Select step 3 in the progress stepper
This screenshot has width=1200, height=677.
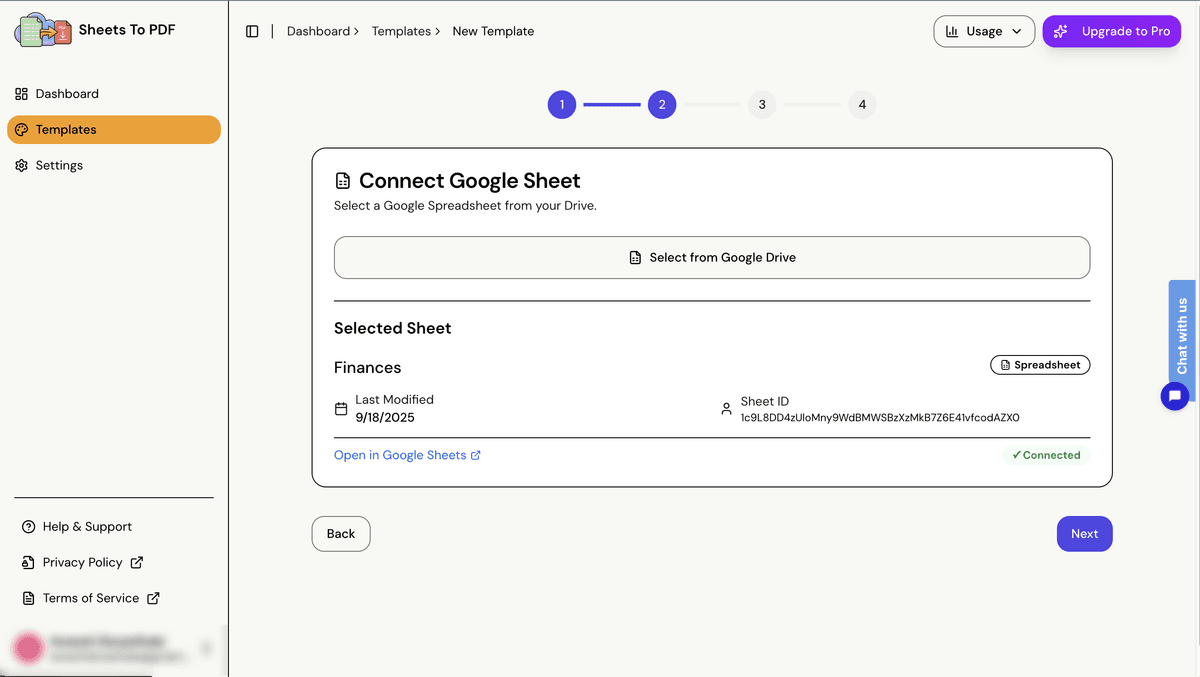click(x=762, y=104)
